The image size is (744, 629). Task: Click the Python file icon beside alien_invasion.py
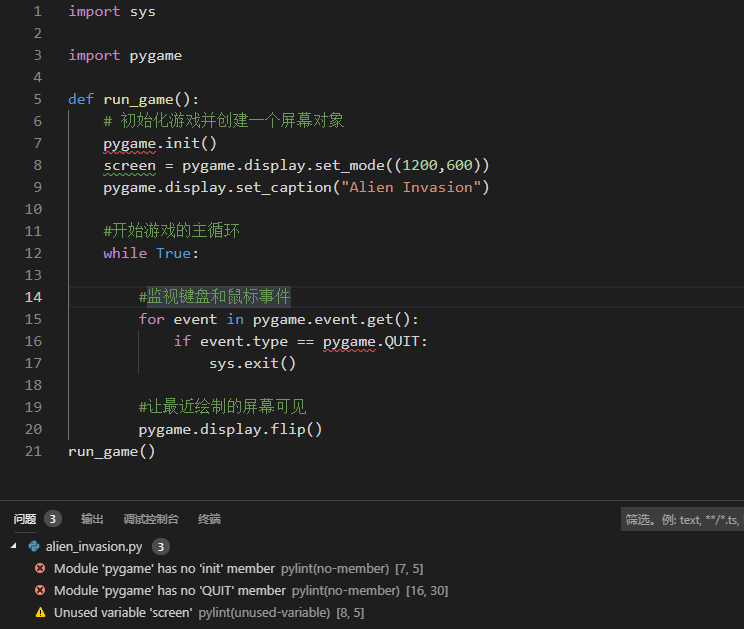coord(34,546)
